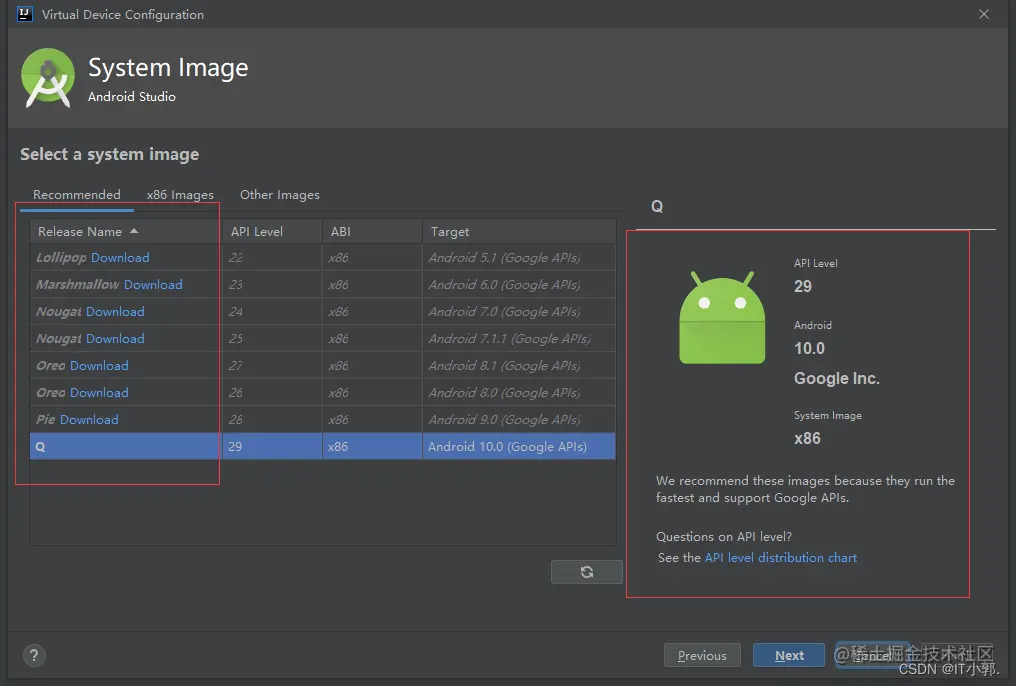
Task: Click the Previous button
Action: coord(702,656)
